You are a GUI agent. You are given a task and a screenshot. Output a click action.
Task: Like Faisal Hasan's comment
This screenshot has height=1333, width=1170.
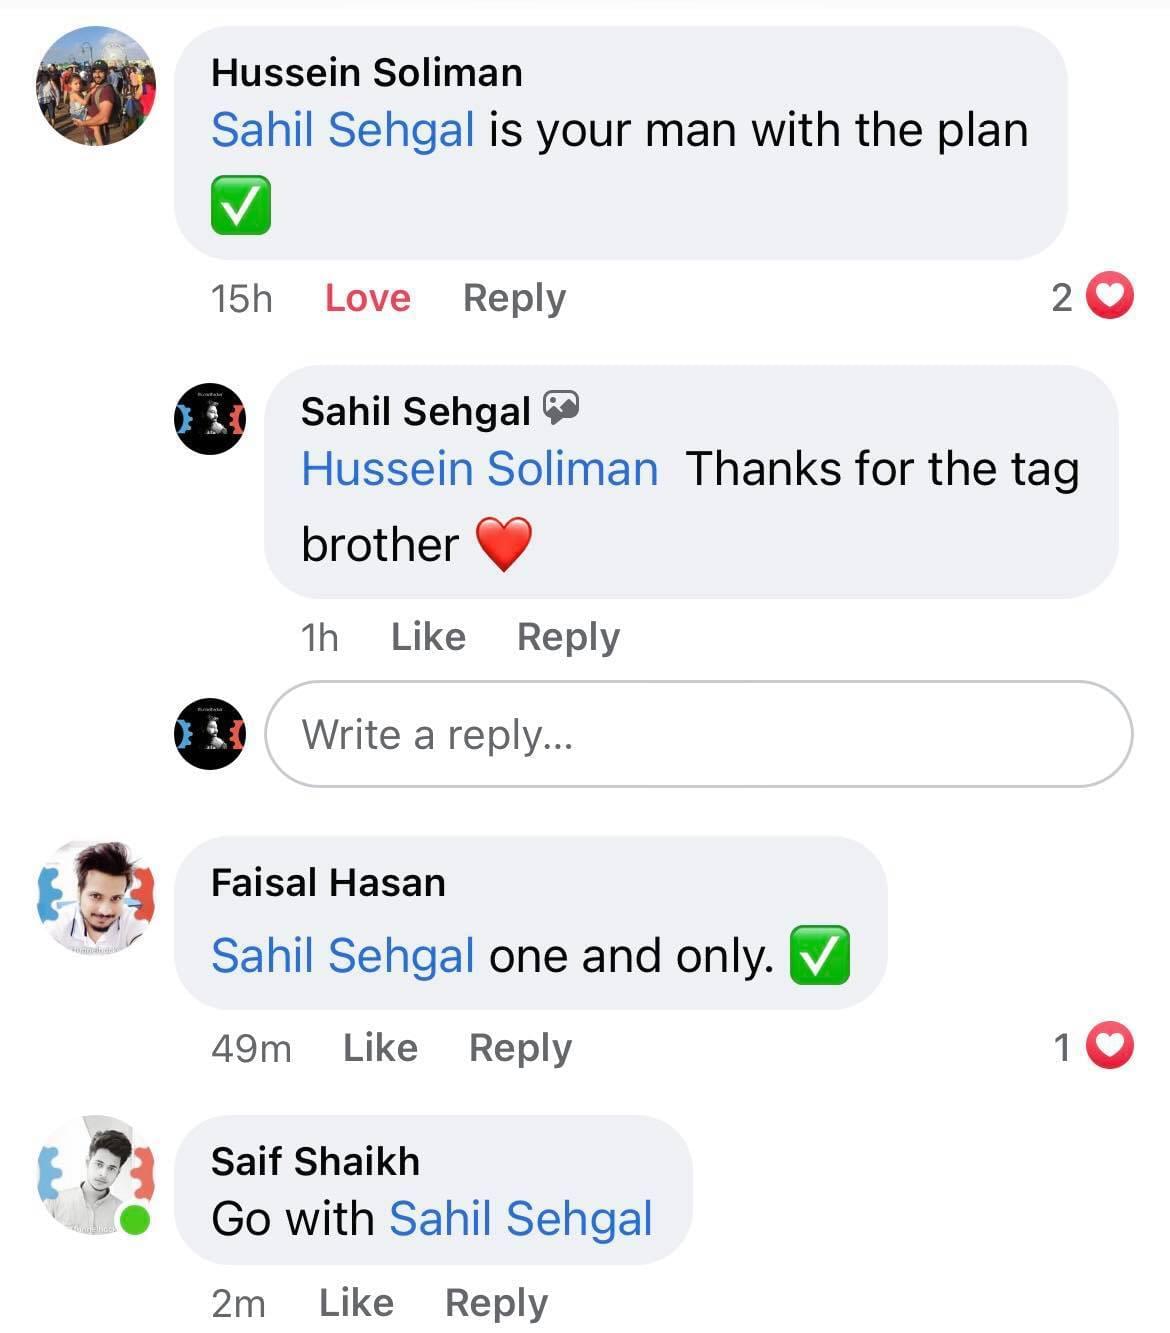tap(380, 1048)
